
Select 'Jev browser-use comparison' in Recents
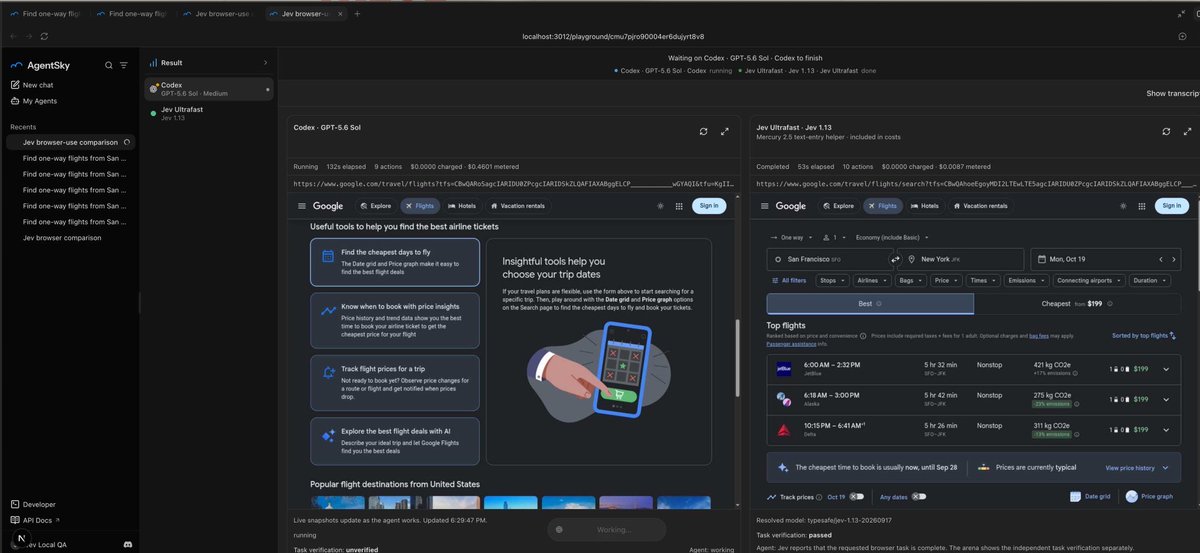[x=70, y=142]
